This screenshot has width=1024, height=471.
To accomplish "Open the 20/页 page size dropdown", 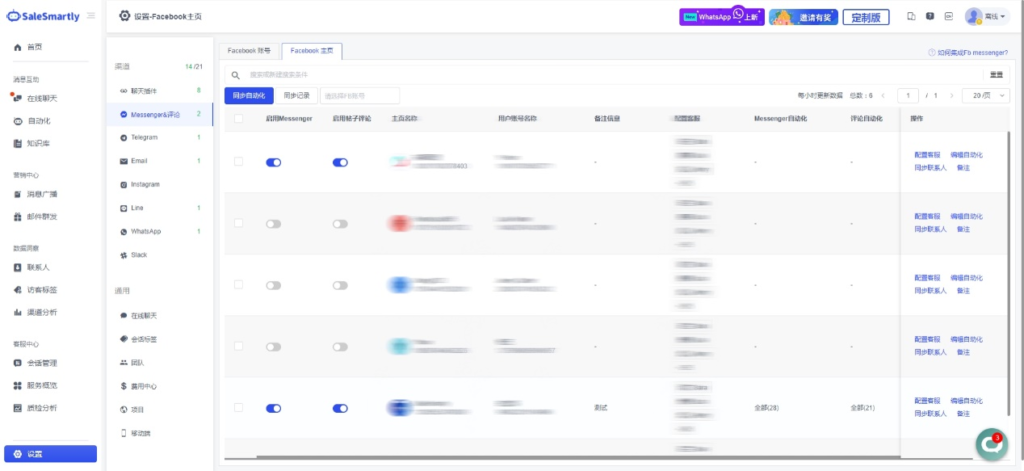I will 986,95.
